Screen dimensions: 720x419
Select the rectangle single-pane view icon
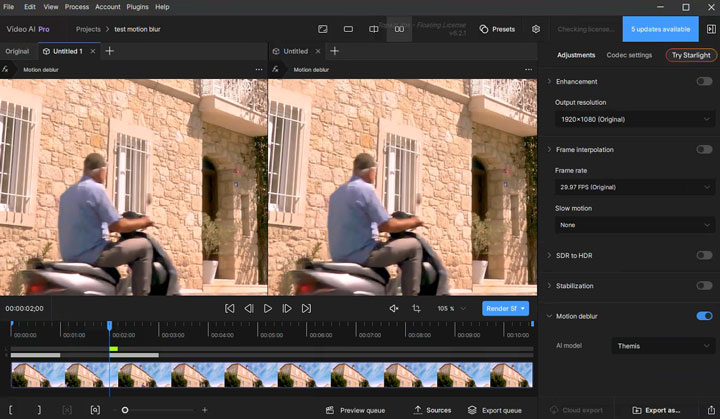click(x=349, y=29)
